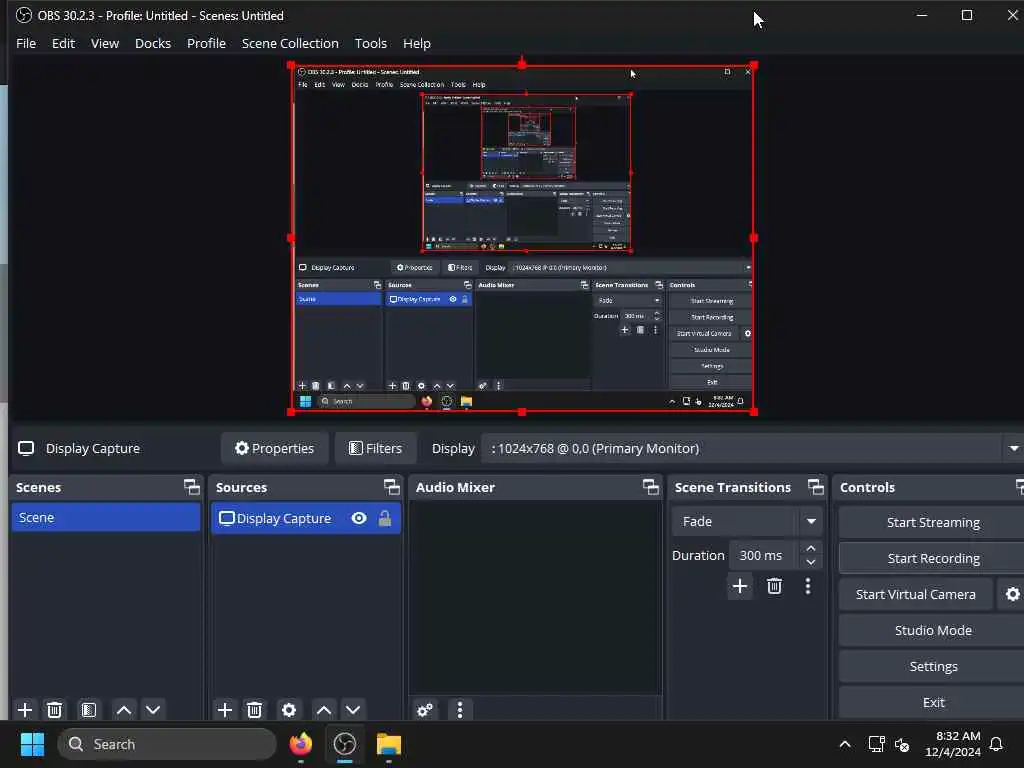Open Audio Mixer three-dot menu
The height and width of the screenshot is (768, 1024).
(460, 710)
